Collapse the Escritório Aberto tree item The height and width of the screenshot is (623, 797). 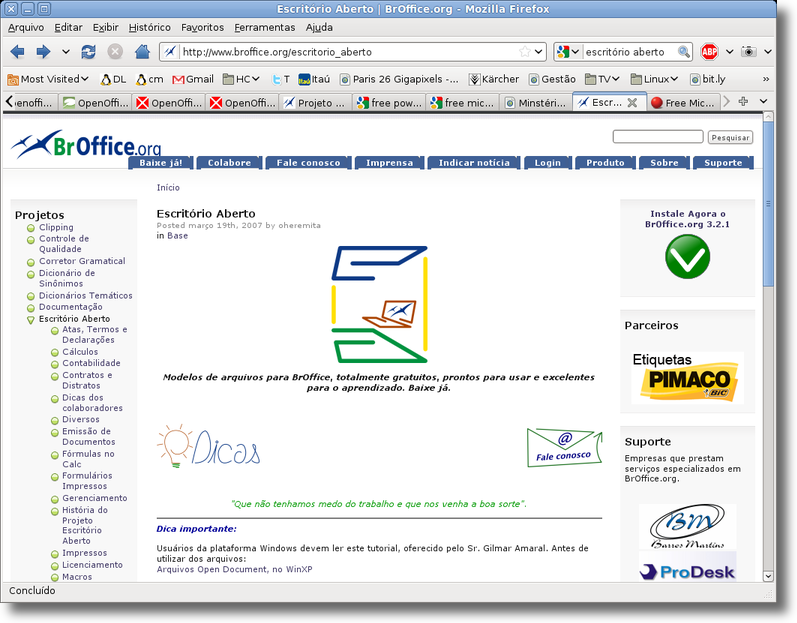30,320
